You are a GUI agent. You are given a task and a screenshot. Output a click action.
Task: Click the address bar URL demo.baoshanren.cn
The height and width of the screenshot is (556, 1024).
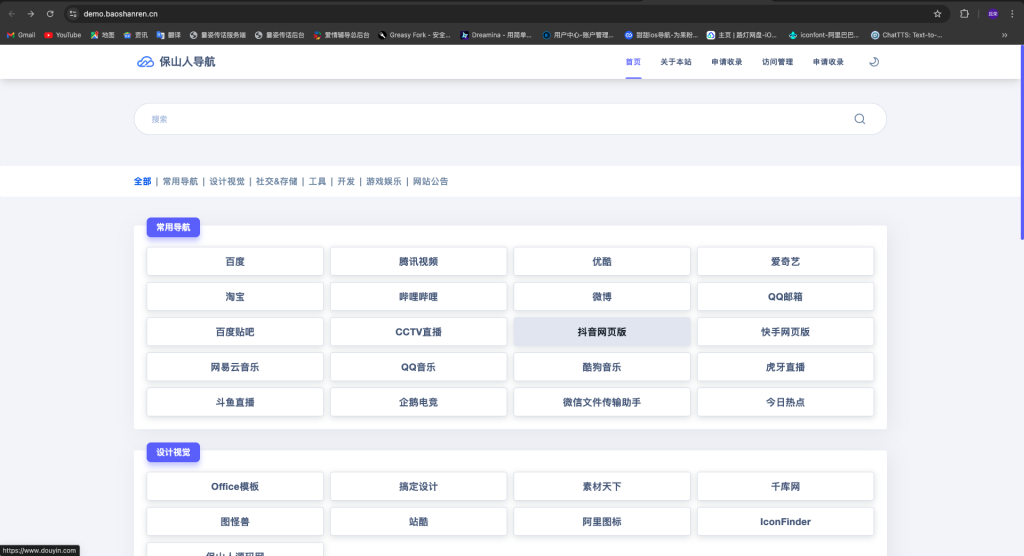point(120,14)
